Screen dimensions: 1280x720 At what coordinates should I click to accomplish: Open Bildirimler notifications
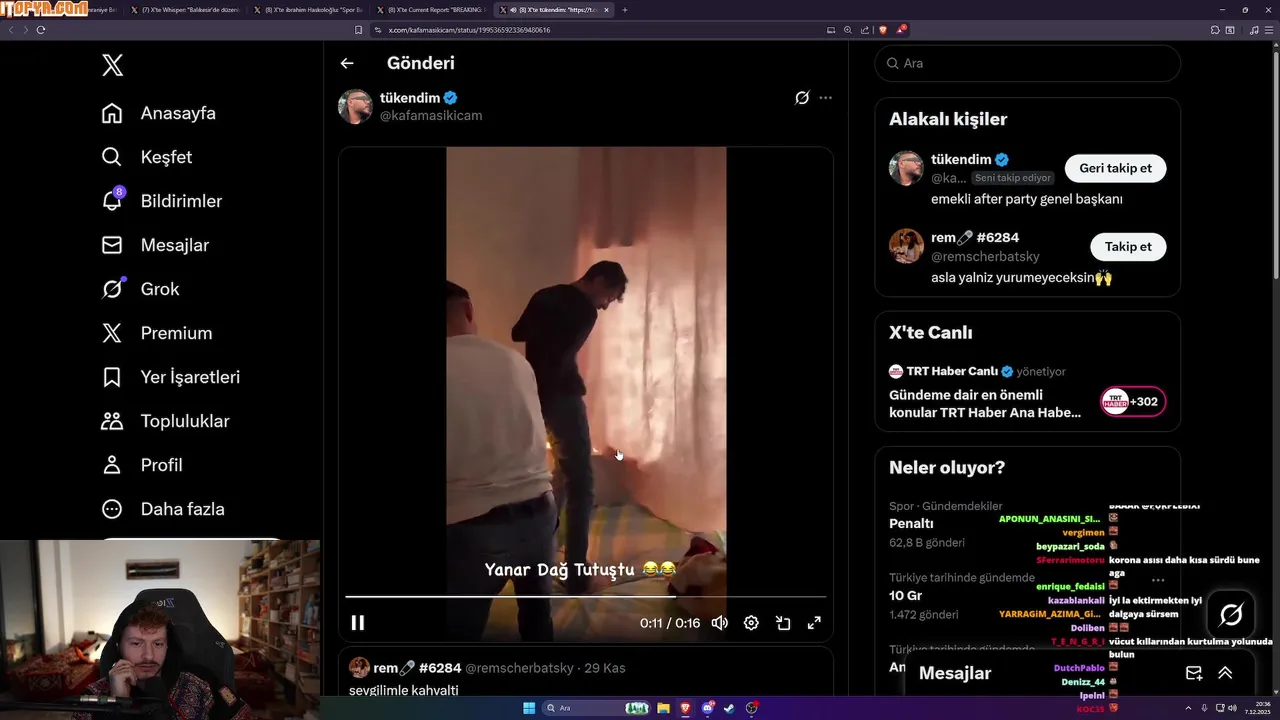[x=162, y=201]
